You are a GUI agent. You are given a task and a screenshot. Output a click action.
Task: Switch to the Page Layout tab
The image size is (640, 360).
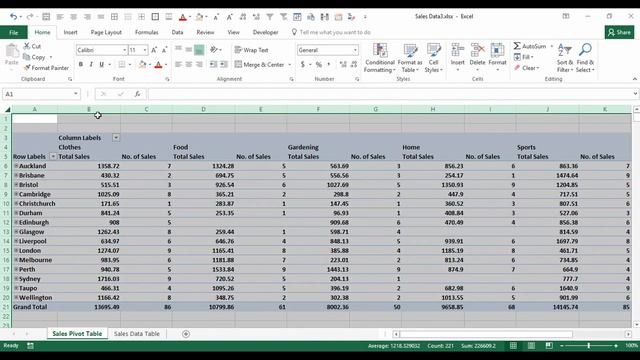(x=106, y=32)
